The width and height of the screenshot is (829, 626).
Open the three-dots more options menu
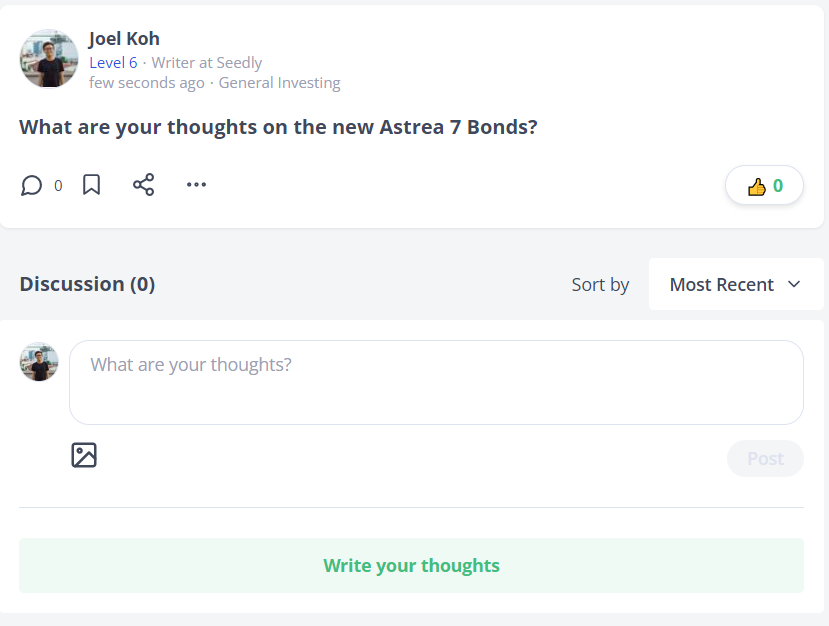click(196, 185)
